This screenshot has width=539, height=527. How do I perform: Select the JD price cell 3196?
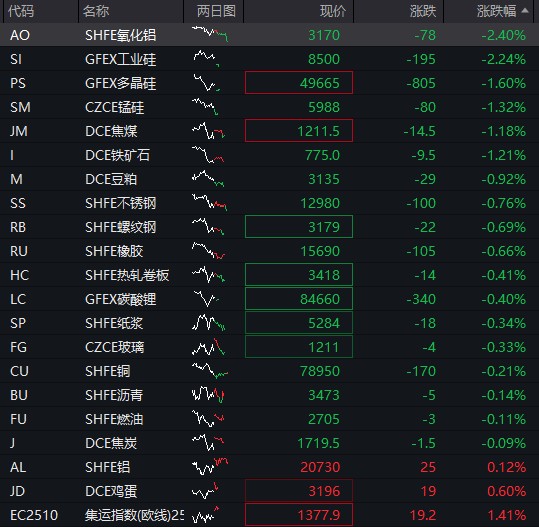(299, 491)
